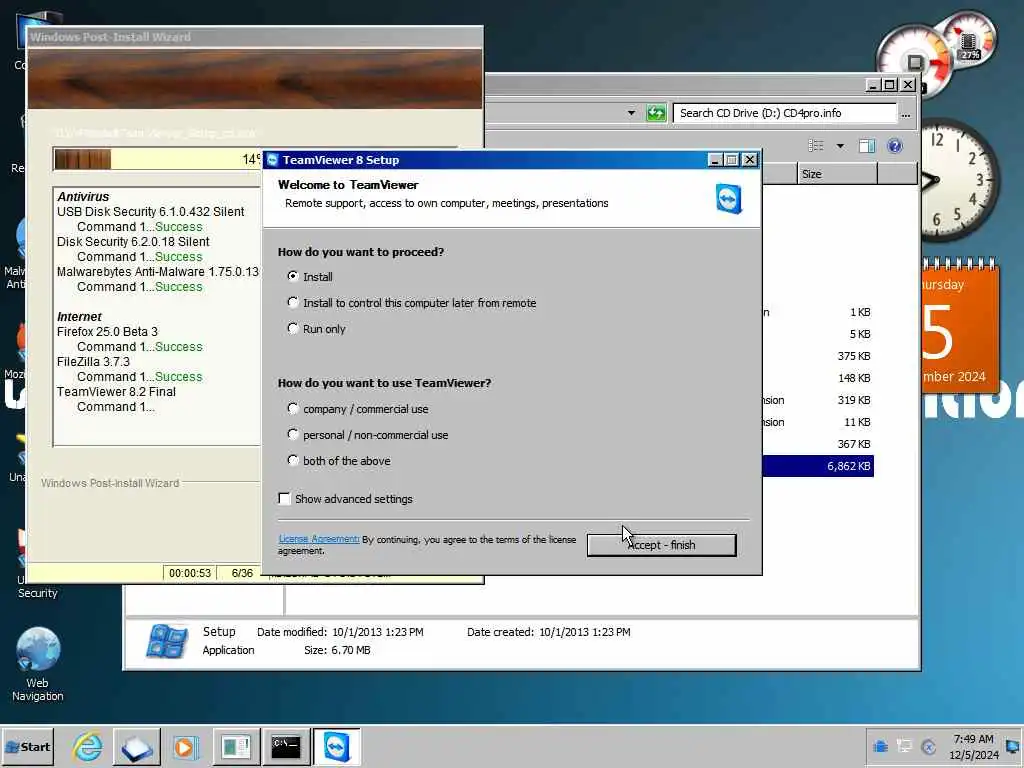The image size is (1024, 768).
Task: Click Explorer address bar refresh icon
Action: (x=656, y=113)
